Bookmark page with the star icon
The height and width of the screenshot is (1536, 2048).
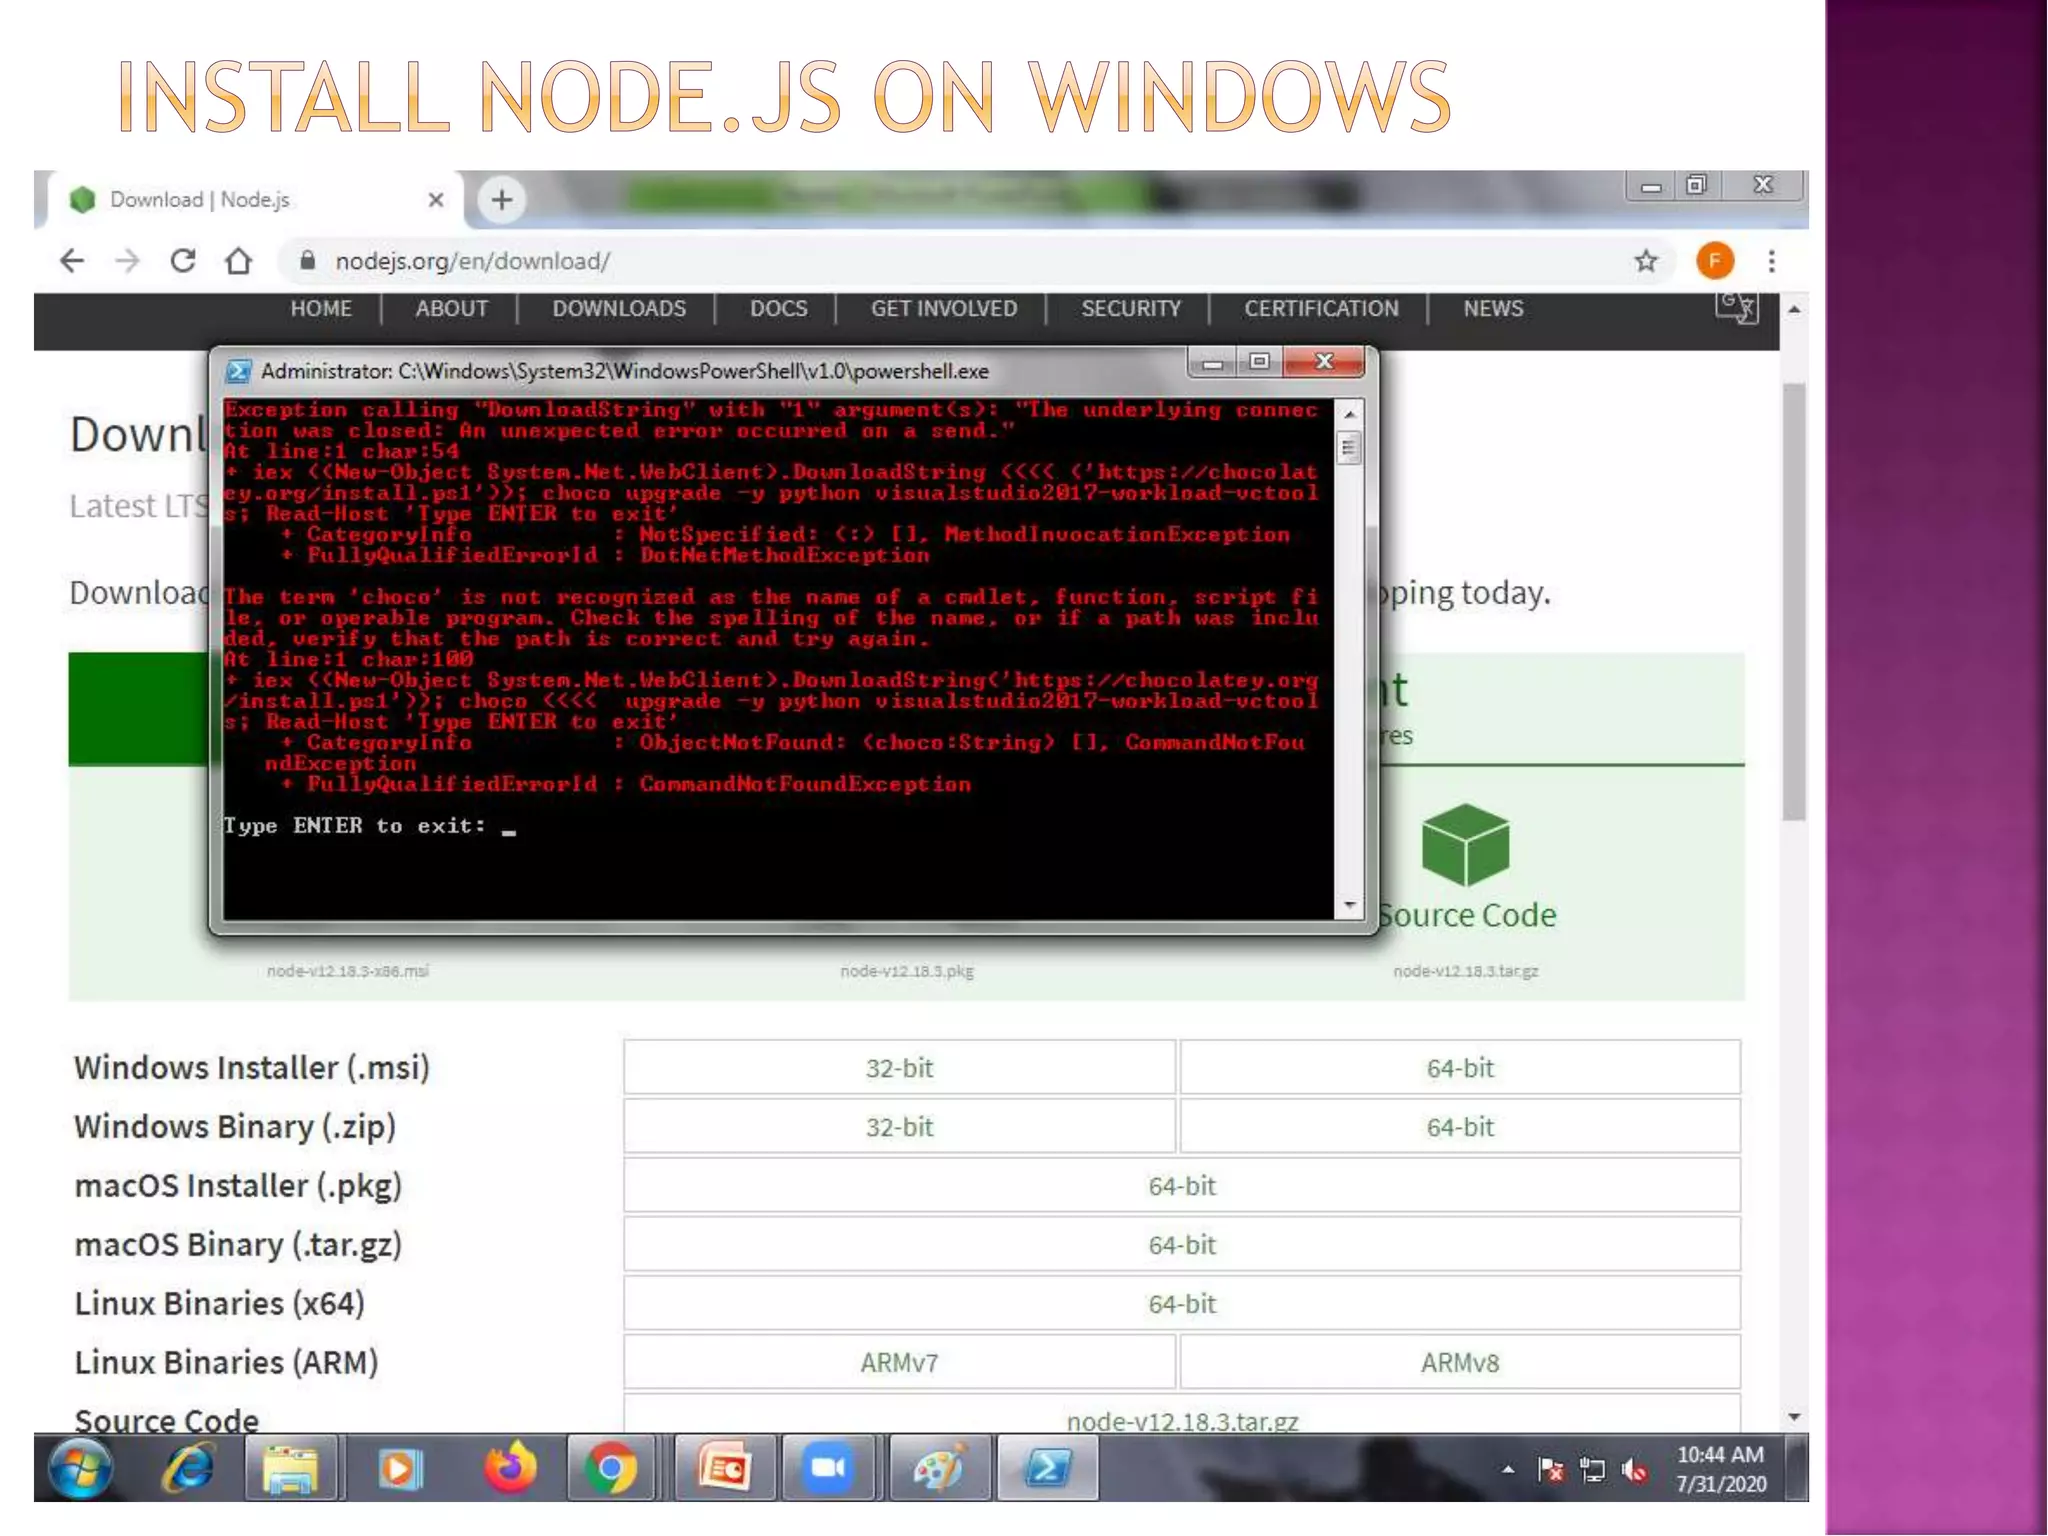pyautogui.click(x=1646, y=261)
